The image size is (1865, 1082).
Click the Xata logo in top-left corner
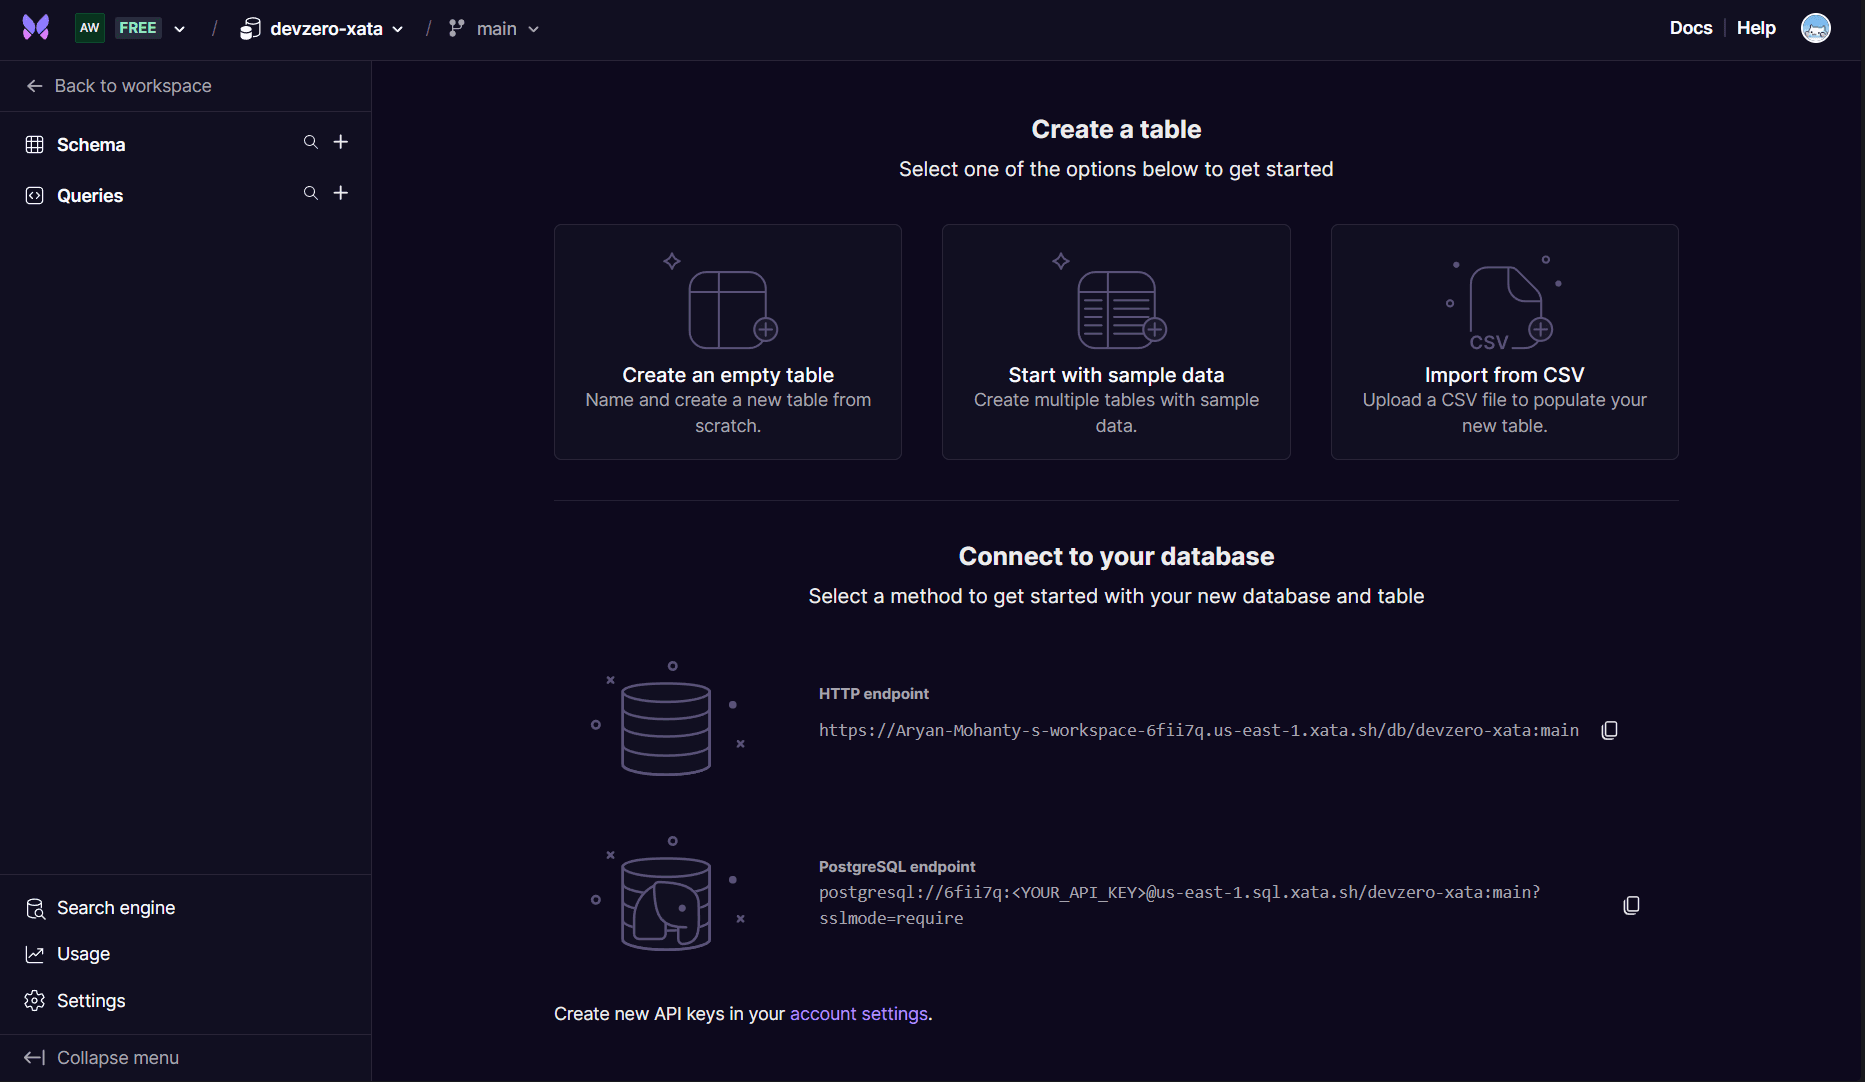[x=35, y=28]
